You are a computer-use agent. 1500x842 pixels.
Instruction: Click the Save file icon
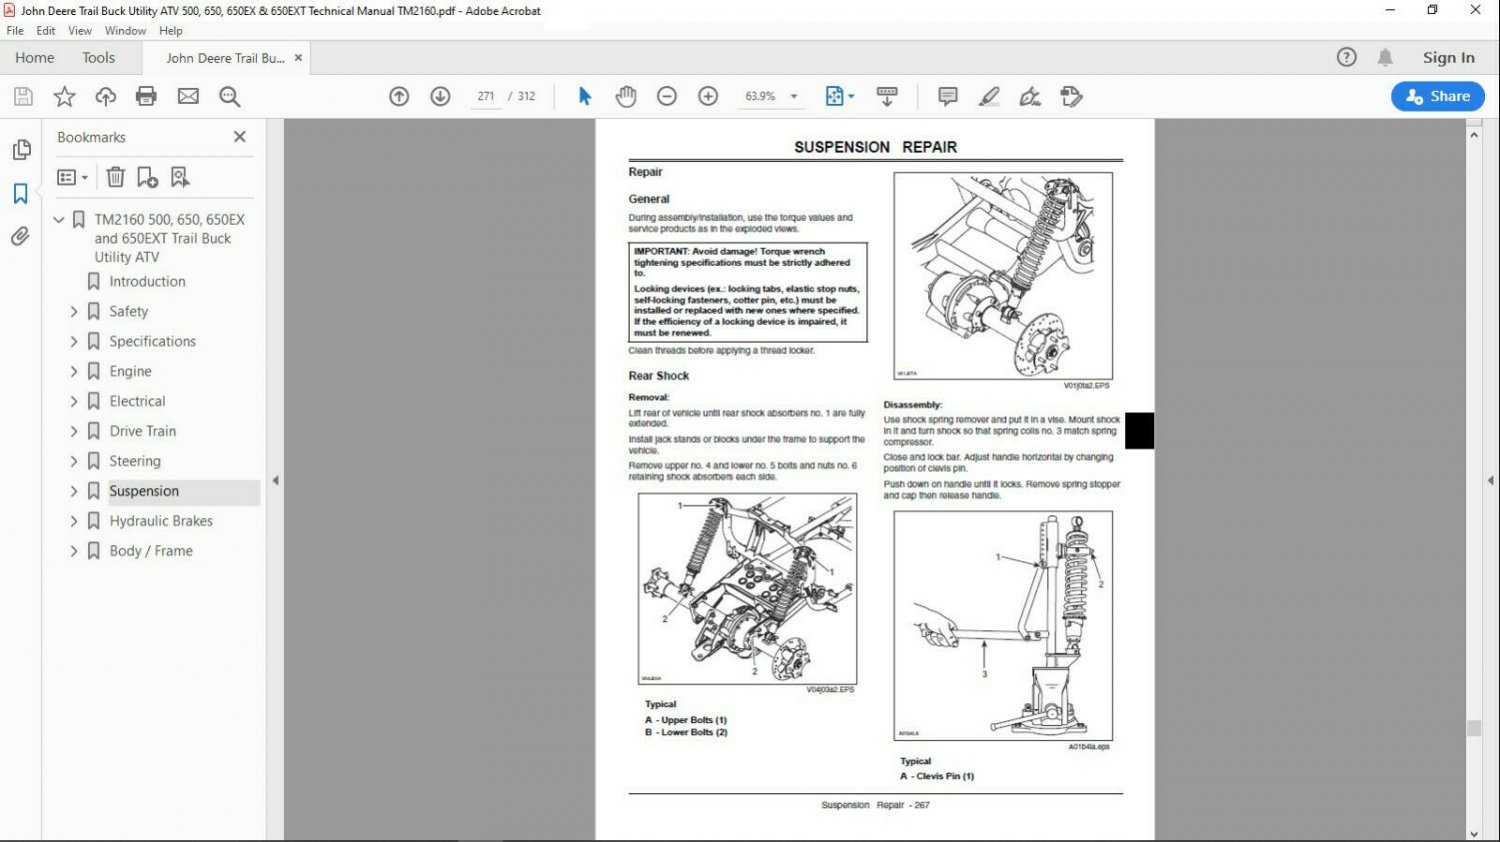coord(23,97)
